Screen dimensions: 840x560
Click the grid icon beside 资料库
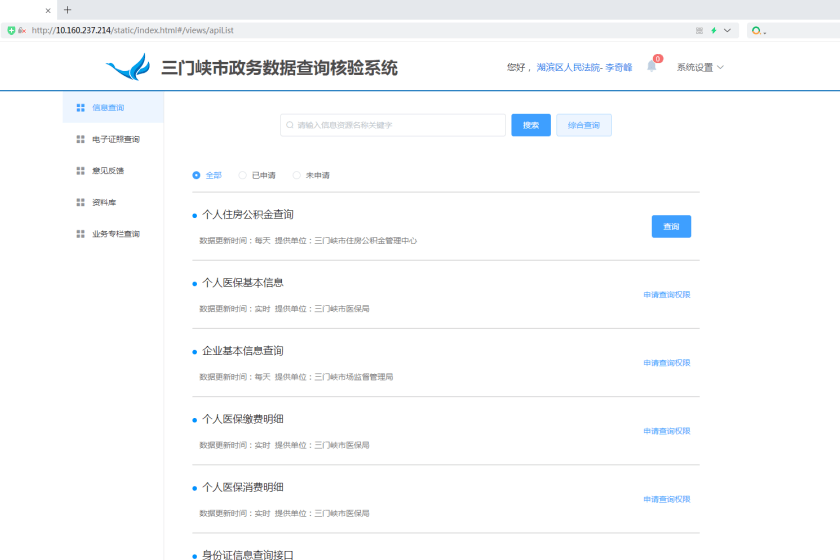click(81, 202)
